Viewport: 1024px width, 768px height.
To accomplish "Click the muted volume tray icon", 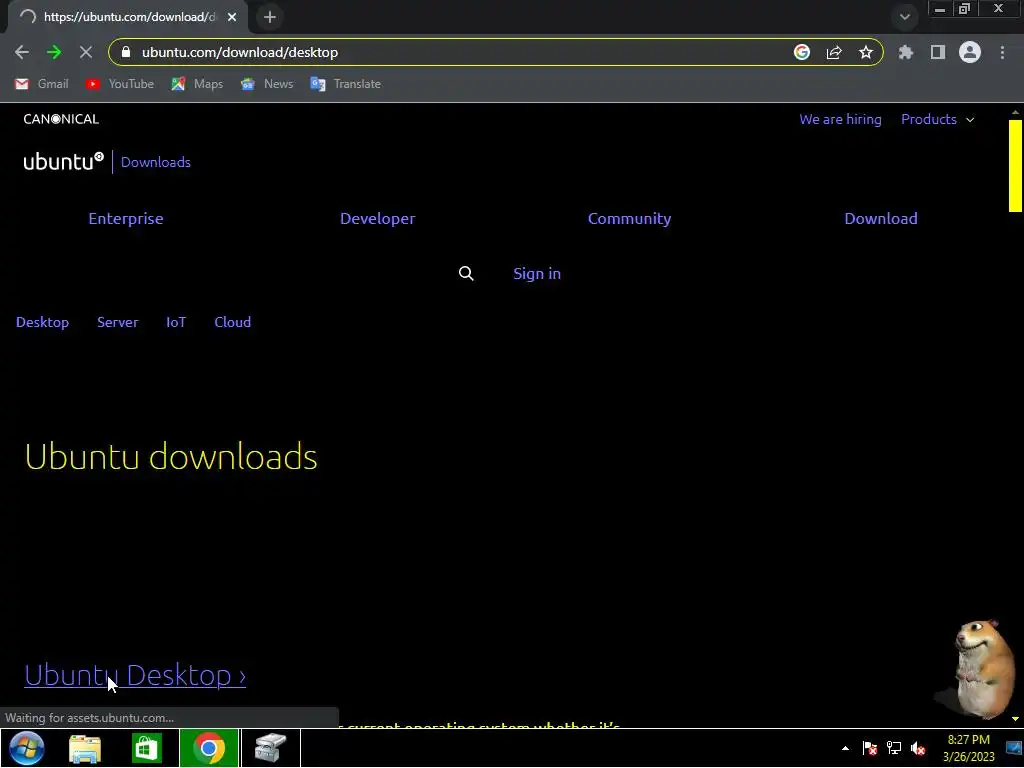I will [x=918, y=748].
